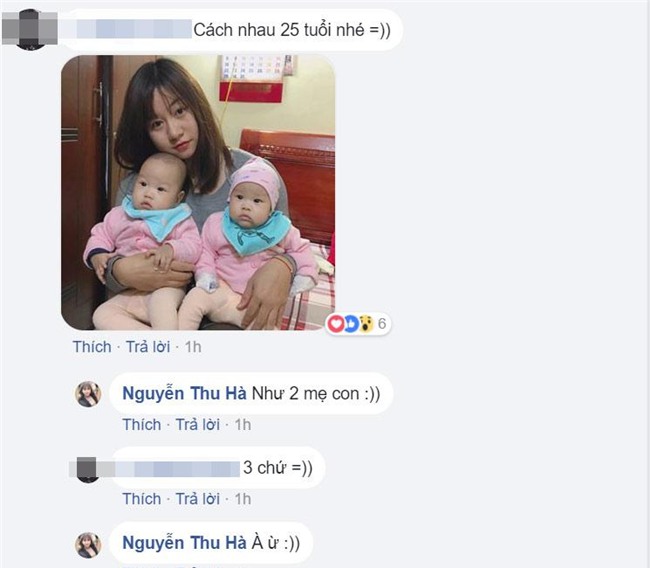650x568 pixels.
Task: View the reaction count number 6
Action: click(x=382, y=323)
